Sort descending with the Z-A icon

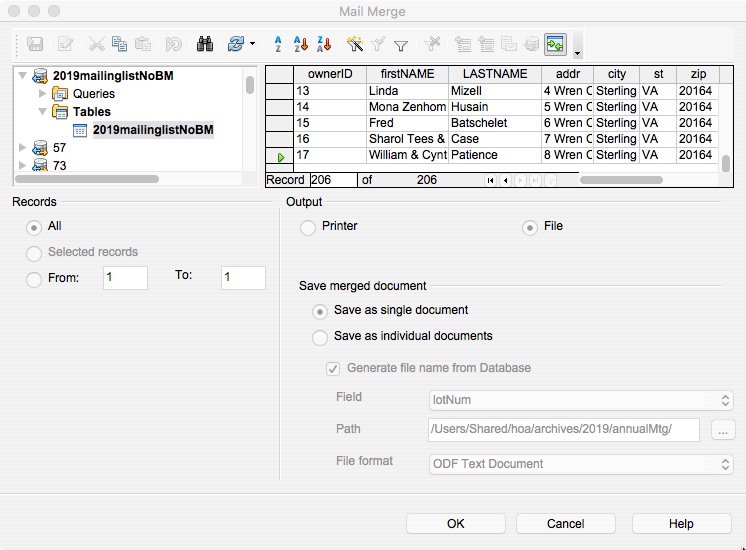click(323, 44)
